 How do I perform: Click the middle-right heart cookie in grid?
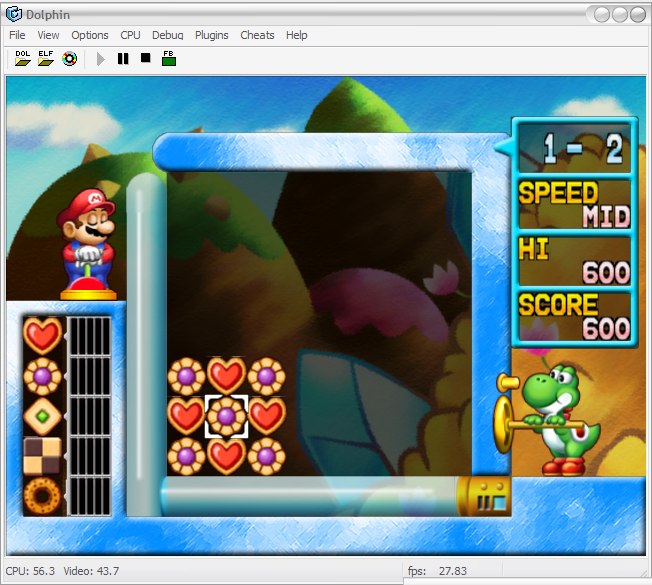click(x=267, y=415)
